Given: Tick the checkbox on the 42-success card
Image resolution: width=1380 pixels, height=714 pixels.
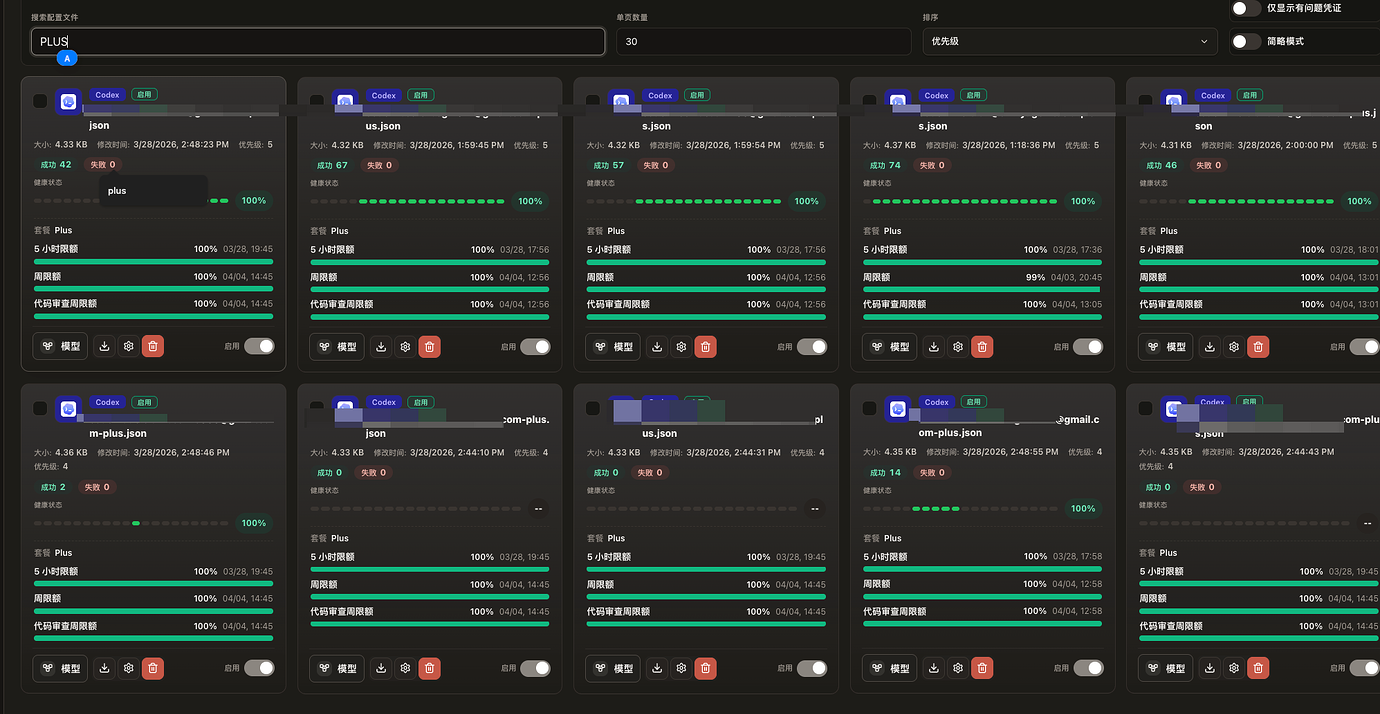Looking at the screenshot, I should [40, 101].
